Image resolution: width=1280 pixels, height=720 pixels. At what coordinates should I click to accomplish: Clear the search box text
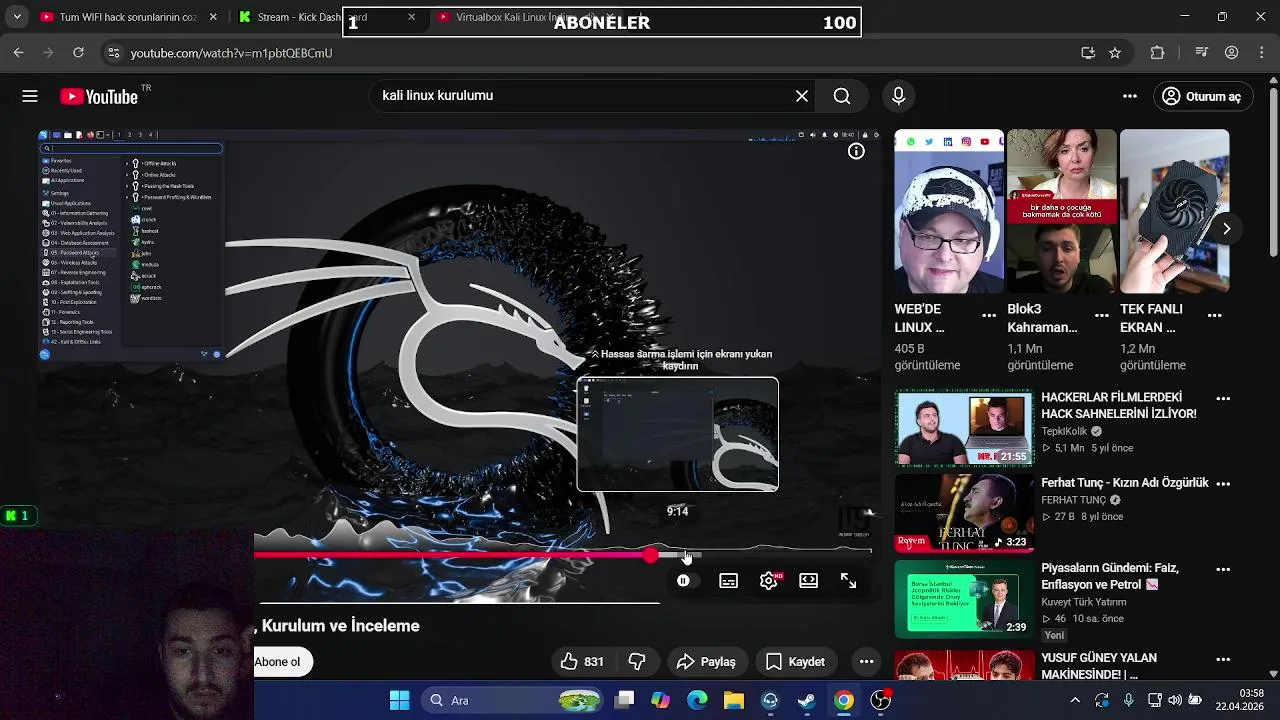tap(802, 96)
